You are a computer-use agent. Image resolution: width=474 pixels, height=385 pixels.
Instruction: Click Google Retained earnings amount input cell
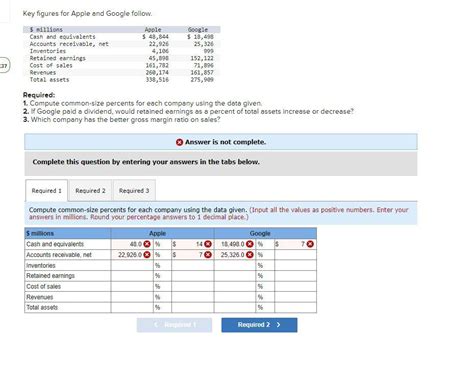pos(235,276)
